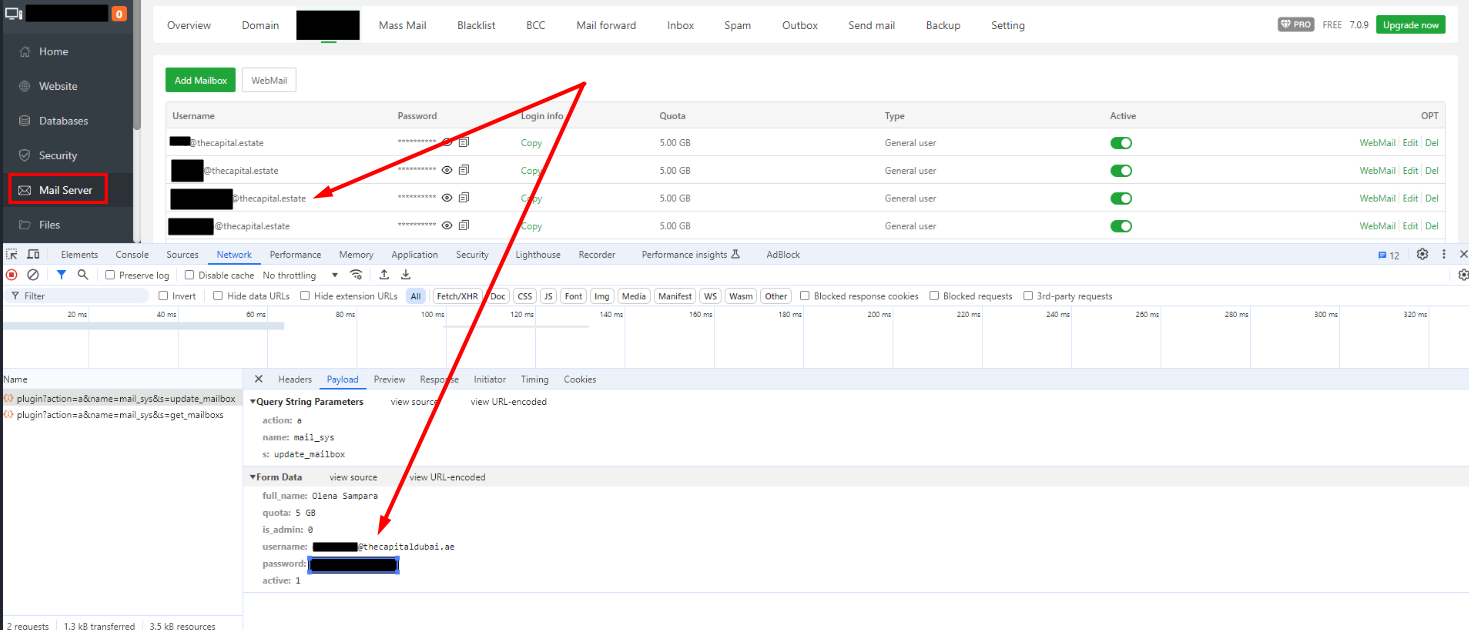This screenshot has width=1469, height=630.
Task: Collapse the Query String Parameters section
Action: 253,402
